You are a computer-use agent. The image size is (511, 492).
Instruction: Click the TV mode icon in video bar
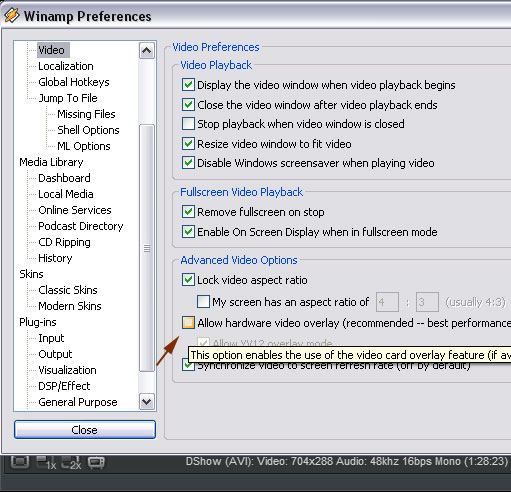96,463
